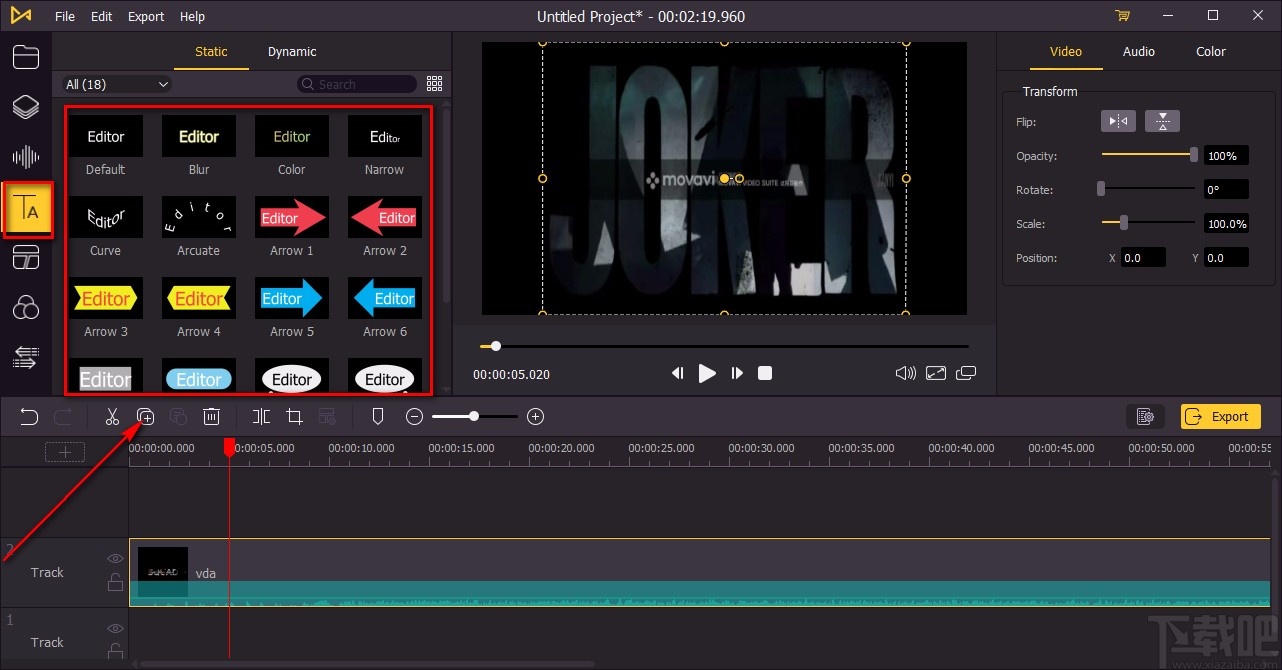Image resolution: width=1282 pixels, height=670 pixels.
Task: Toggle the lock on Track 2
Action: click(115, 583)
